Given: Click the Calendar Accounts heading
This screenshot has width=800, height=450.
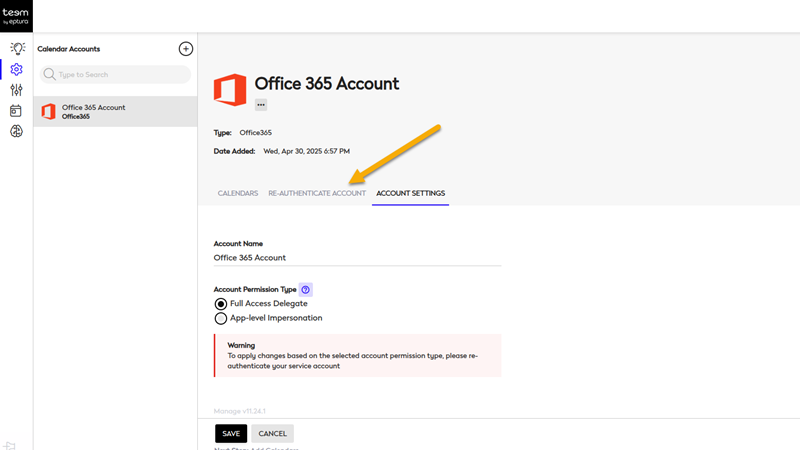Looking at the screenshot, I should pyautogui.click(x=68, y=49).
